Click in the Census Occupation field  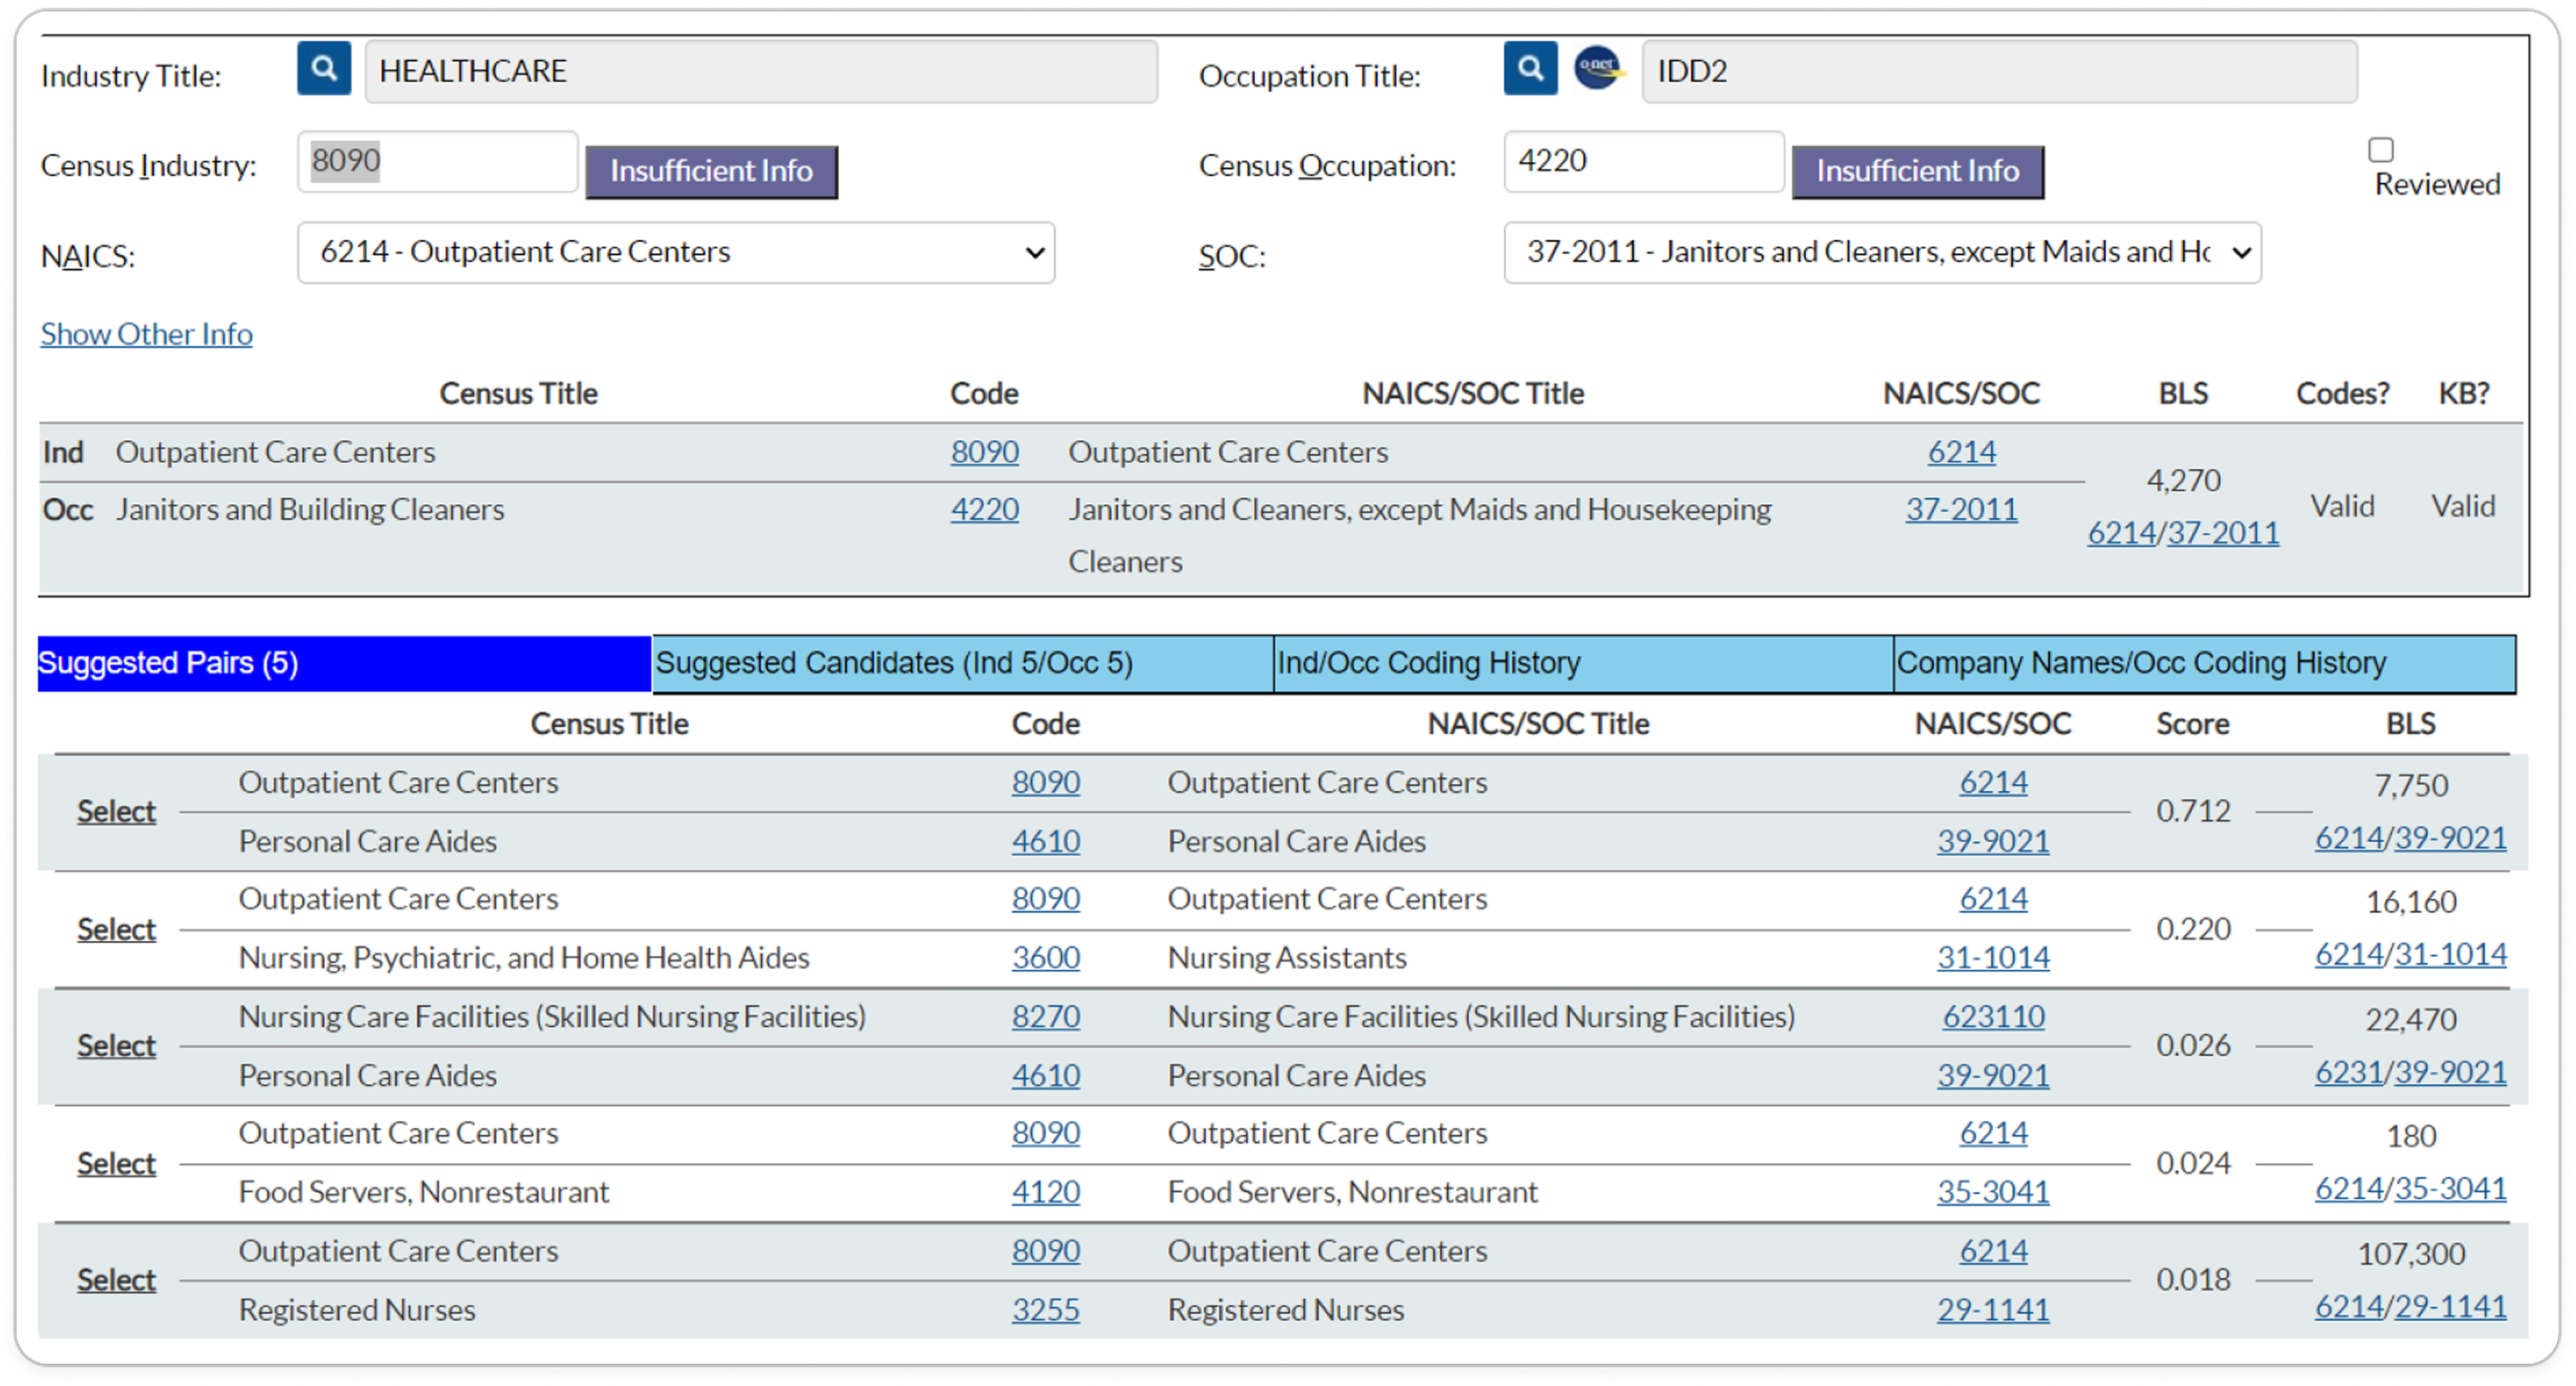pos(1643,161)
